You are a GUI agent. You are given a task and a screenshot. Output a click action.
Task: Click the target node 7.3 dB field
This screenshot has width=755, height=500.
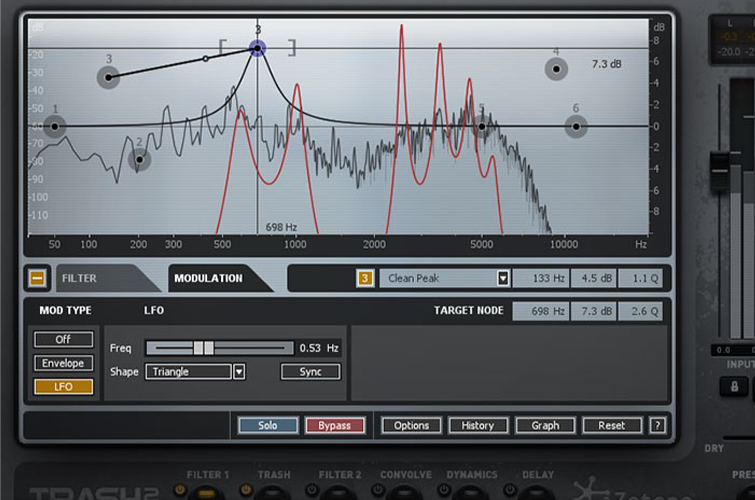point(594,311)
